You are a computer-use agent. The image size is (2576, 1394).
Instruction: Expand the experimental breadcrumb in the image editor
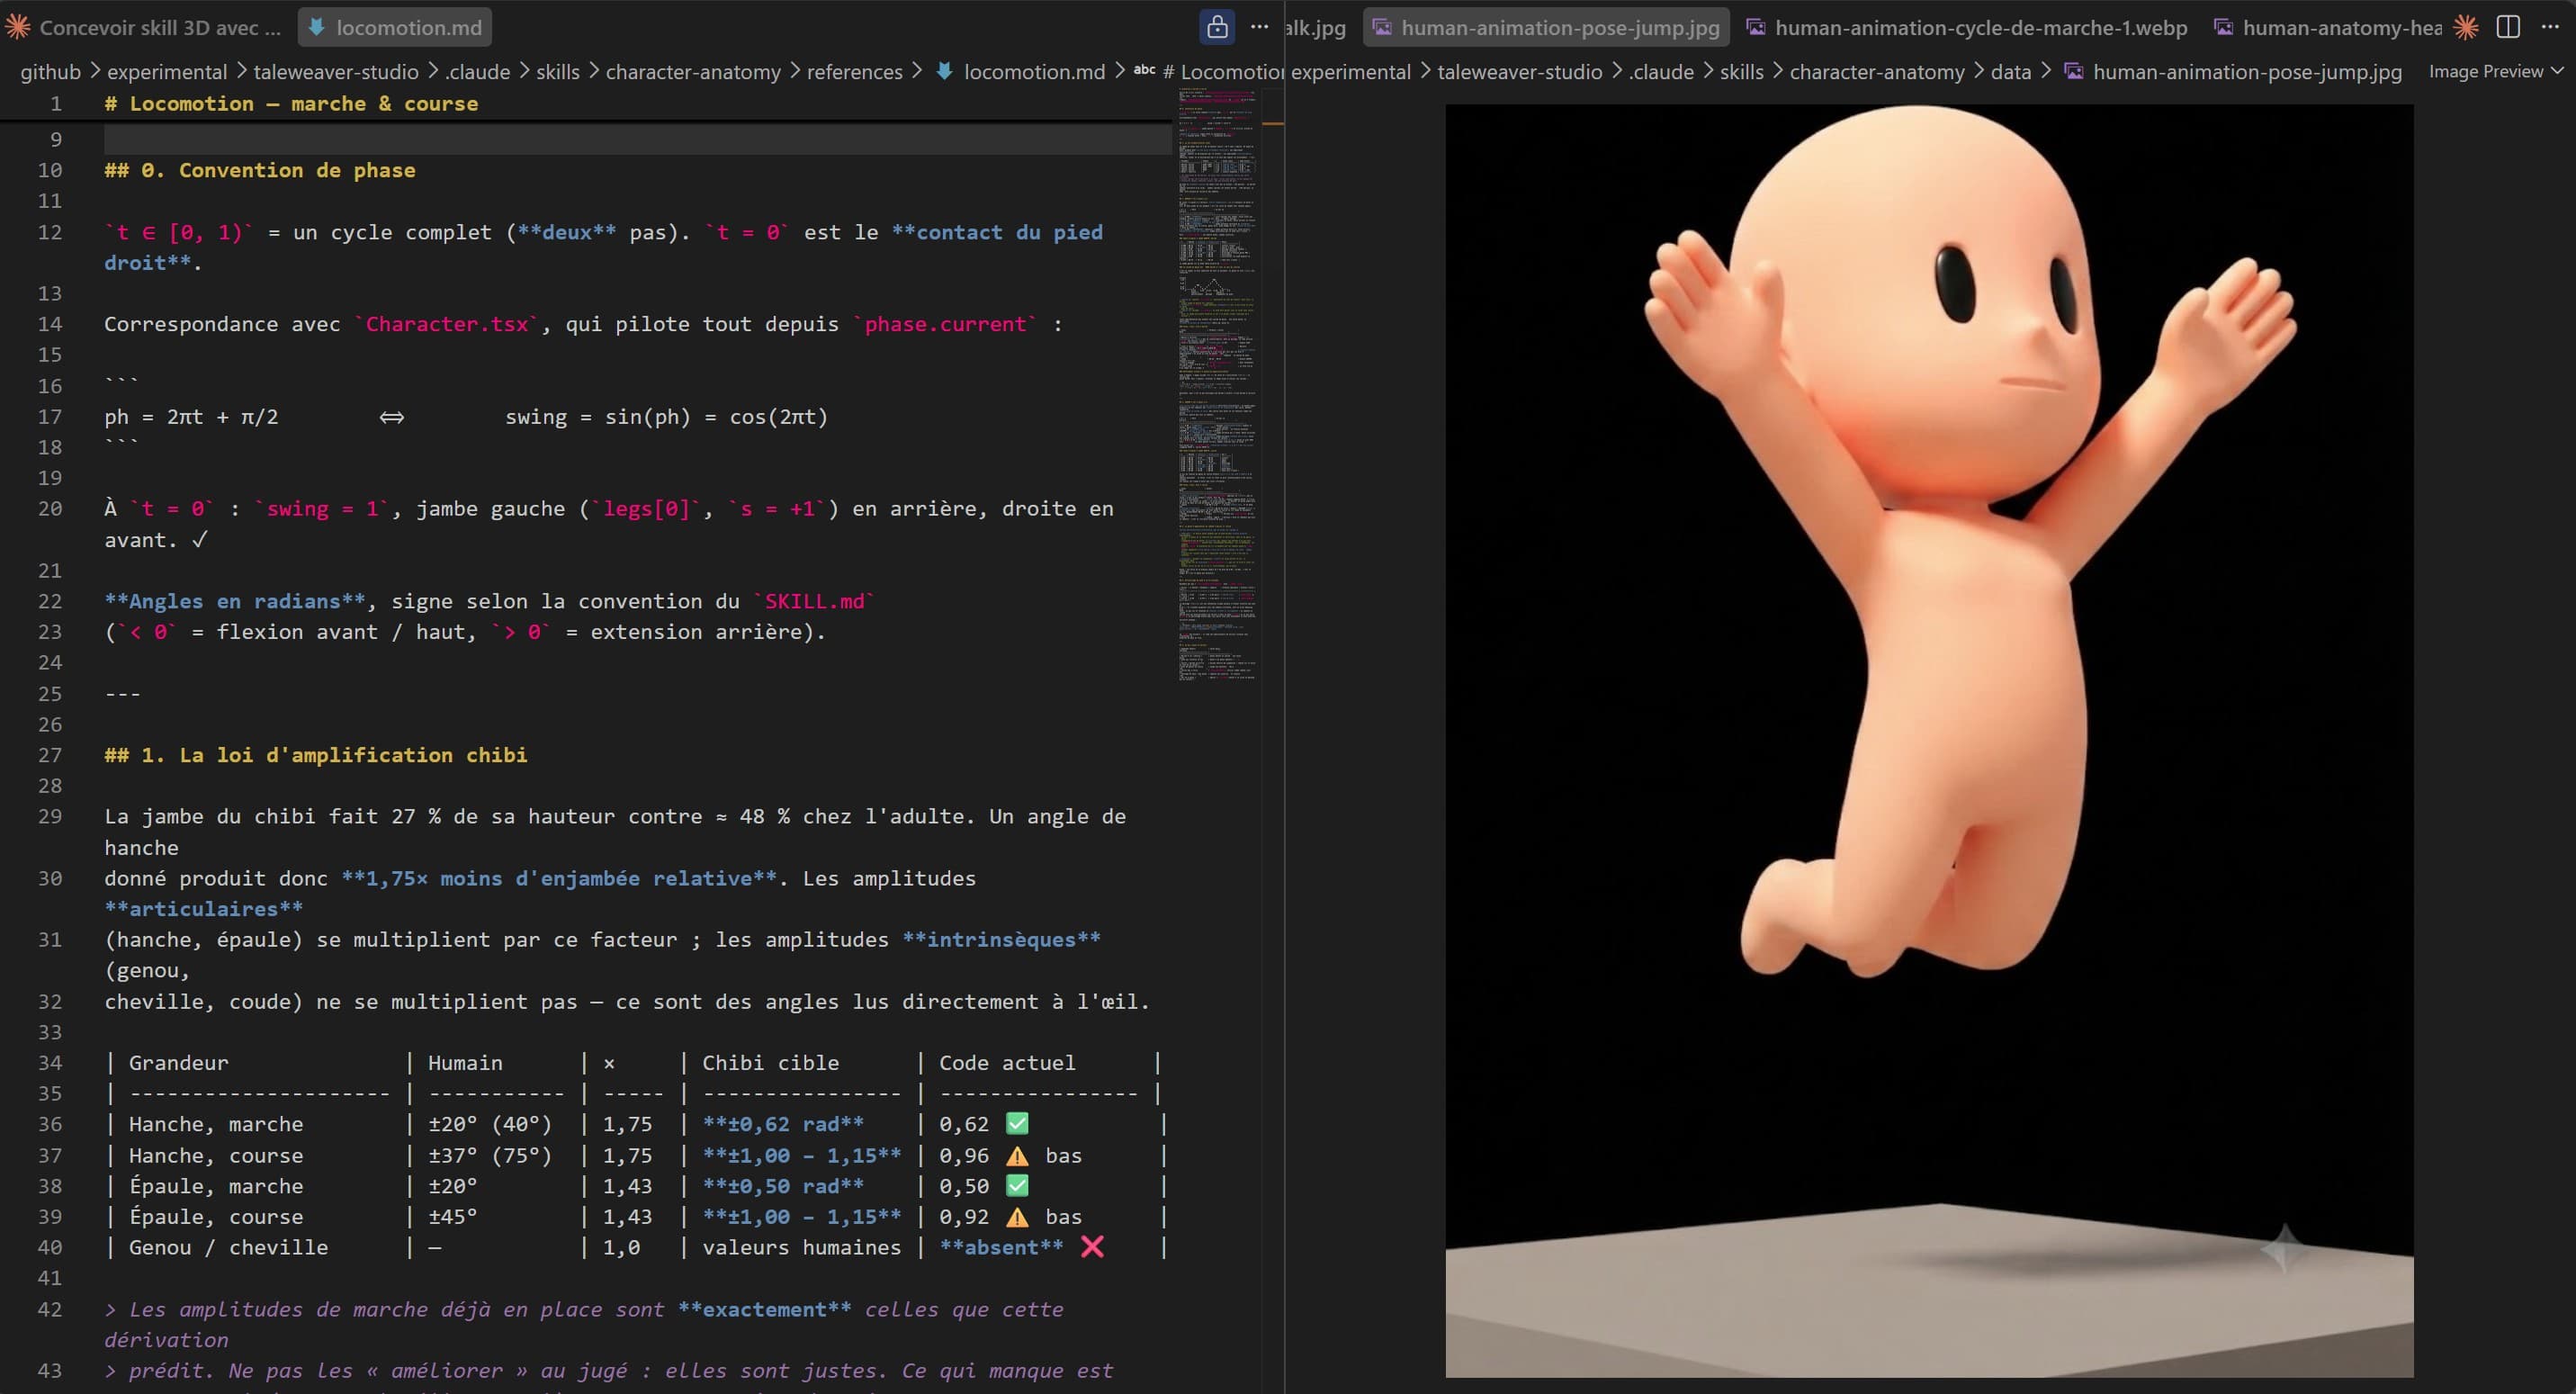click(x=1351, y=72)
